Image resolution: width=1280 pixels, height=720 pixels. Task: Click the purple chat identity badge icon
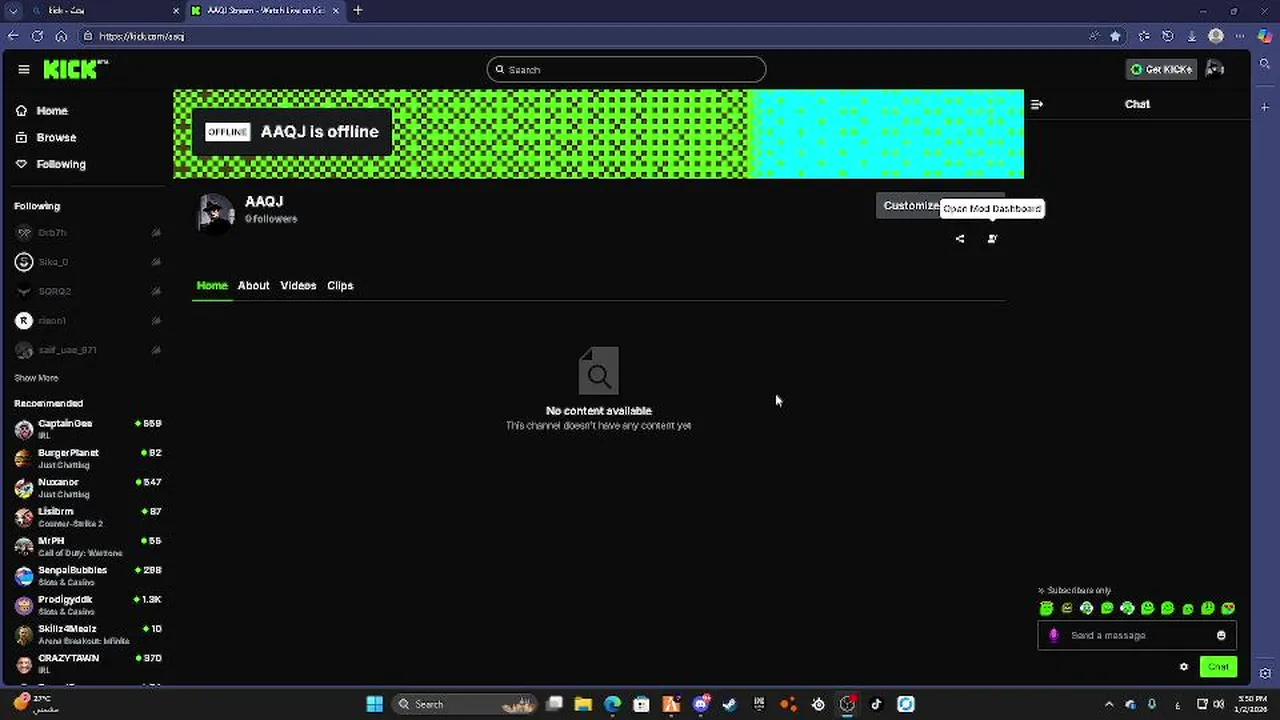(1053, 635)
